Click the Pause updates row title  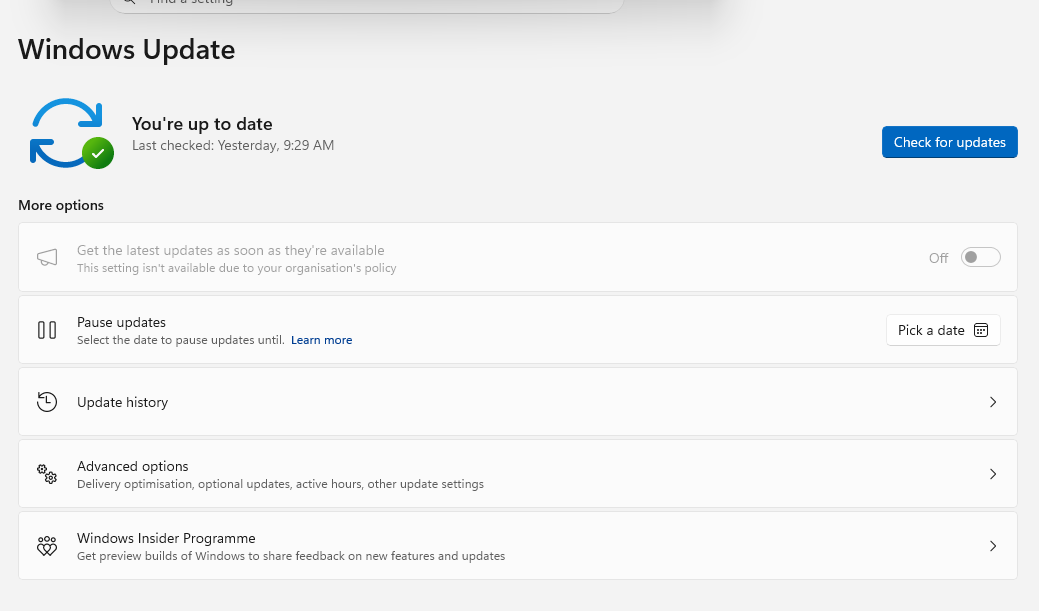point(121,322)
